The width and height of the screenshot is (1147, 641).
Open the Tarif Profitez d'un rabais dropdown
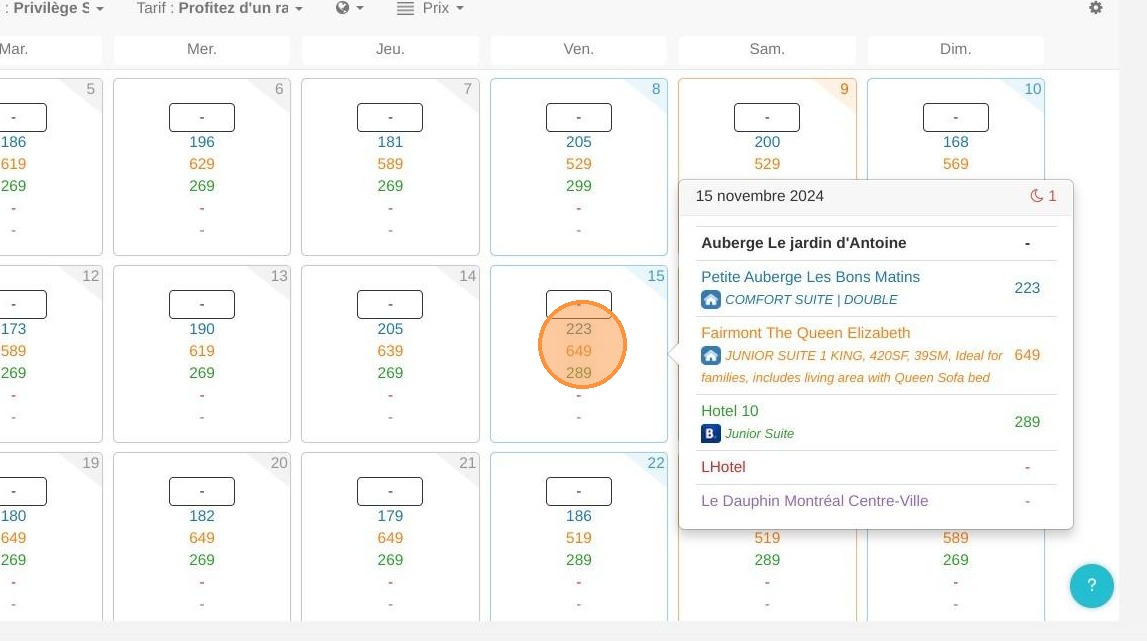[219, 8]
